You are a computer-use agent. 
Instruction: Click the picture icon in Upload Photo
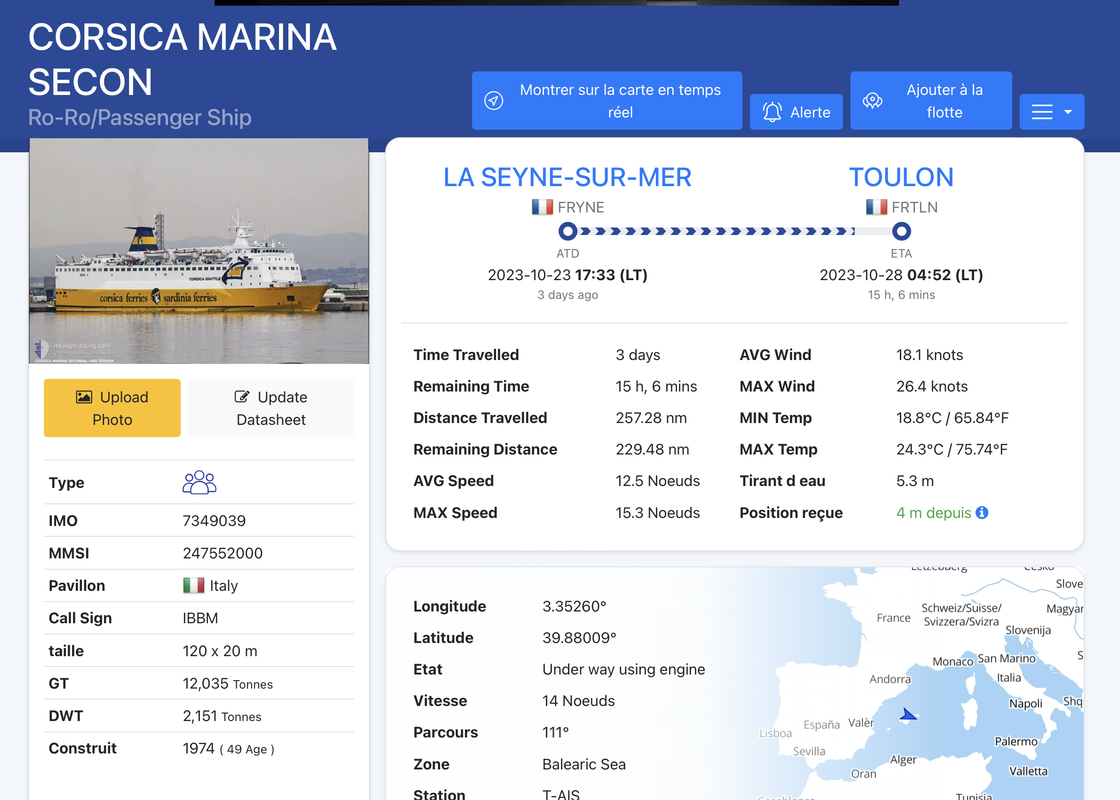(x=84, y=397)
